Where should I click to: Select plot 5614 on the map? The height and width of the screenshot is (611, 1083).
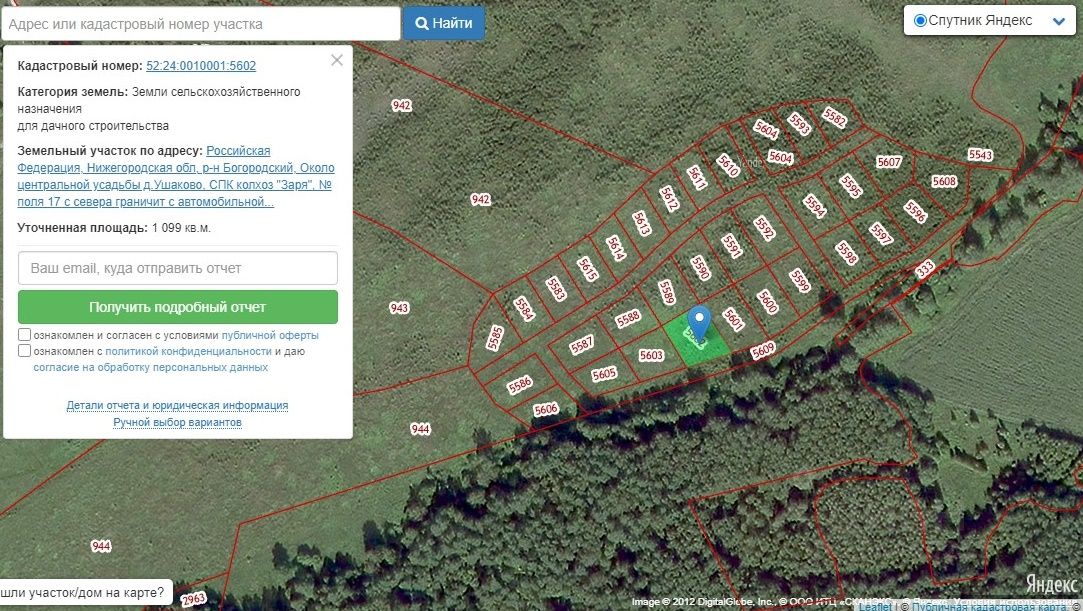coord(615,248)
